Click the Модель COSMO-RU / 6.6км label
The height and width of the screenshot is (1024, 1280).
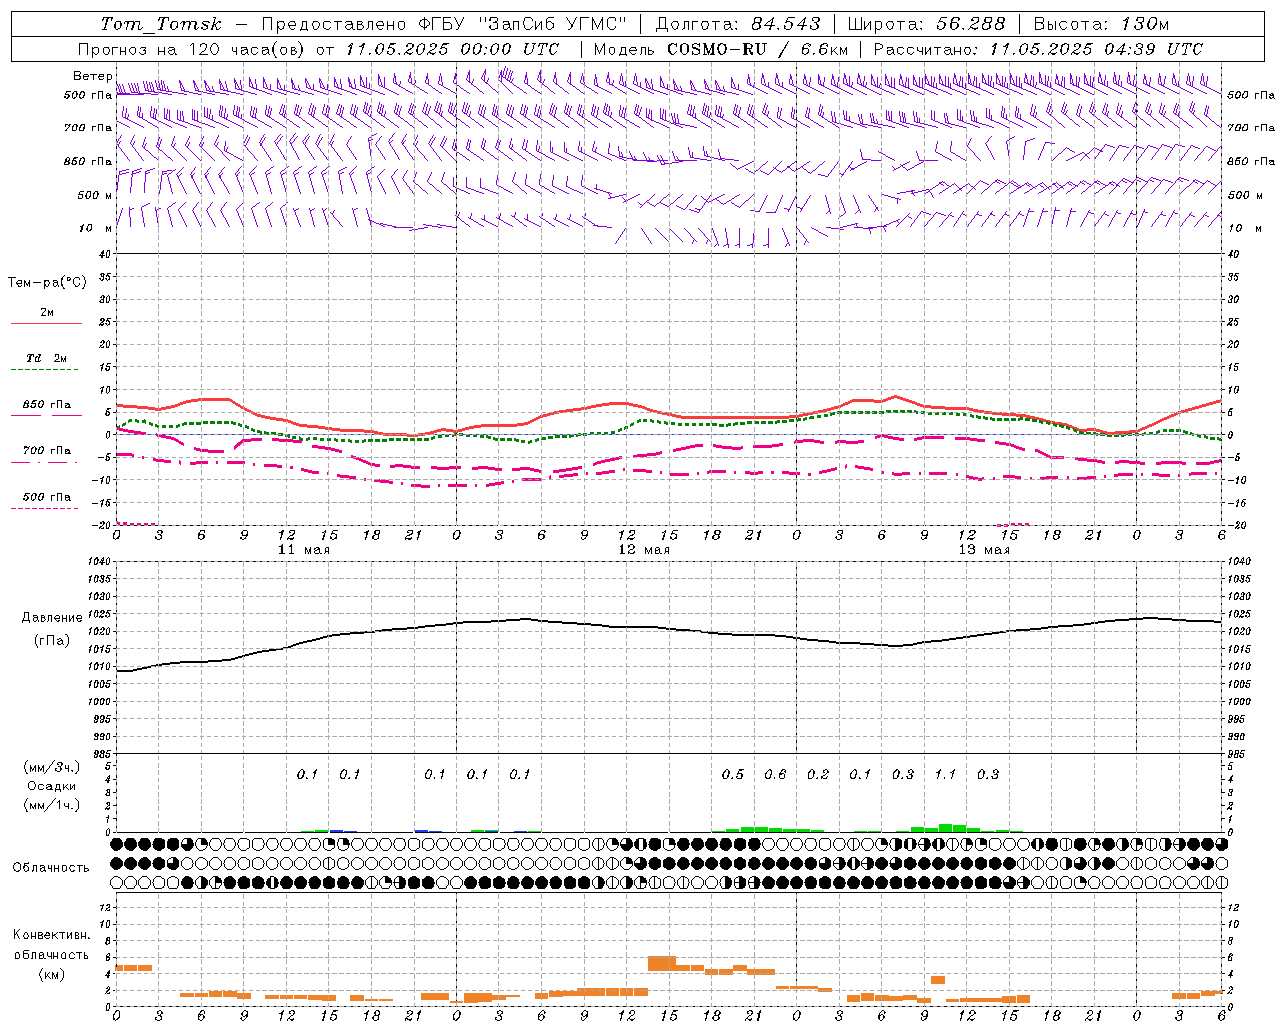721,49
